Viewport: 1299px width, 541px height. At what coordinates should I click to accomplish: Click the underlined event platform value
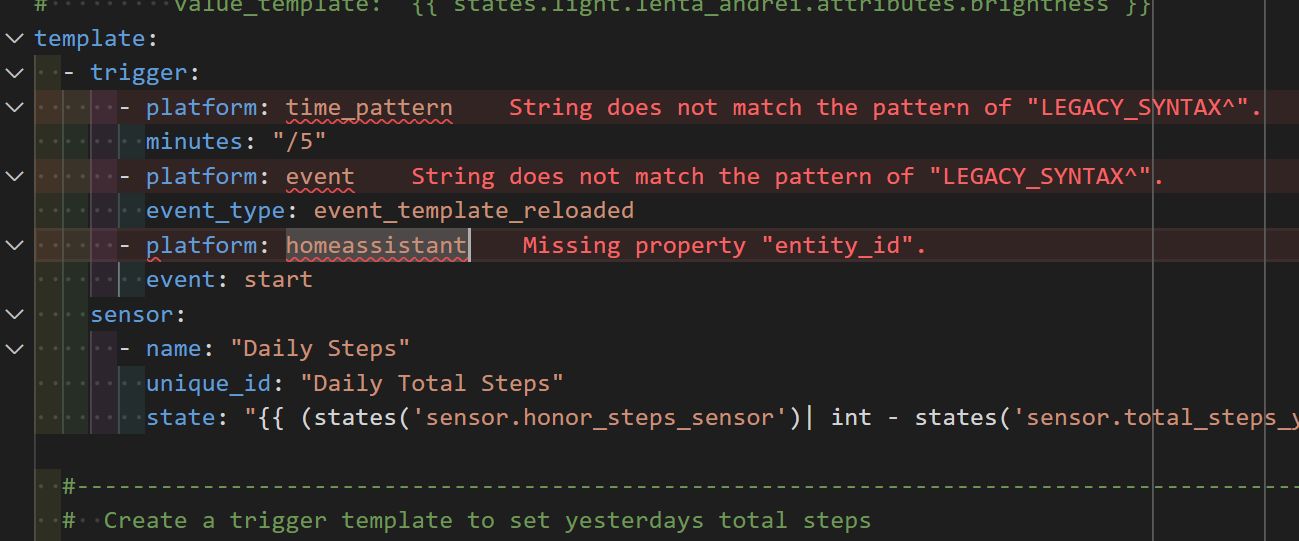pos(320,177)
